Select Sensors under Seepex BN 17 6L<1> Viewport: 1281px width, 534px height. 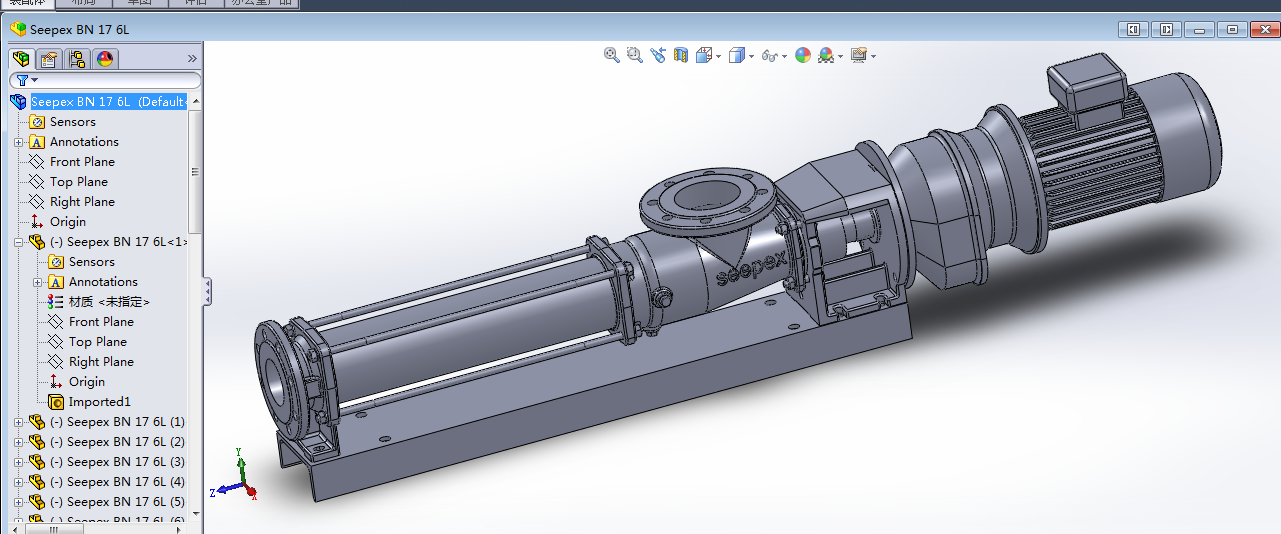coord(92,262)
